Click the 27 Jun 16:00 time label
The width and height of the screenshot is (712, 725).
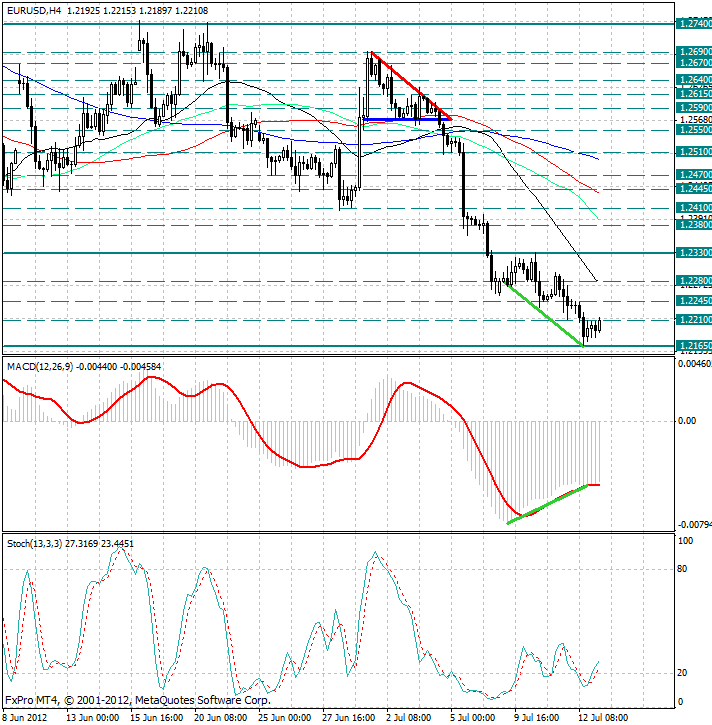pos(350,717)
